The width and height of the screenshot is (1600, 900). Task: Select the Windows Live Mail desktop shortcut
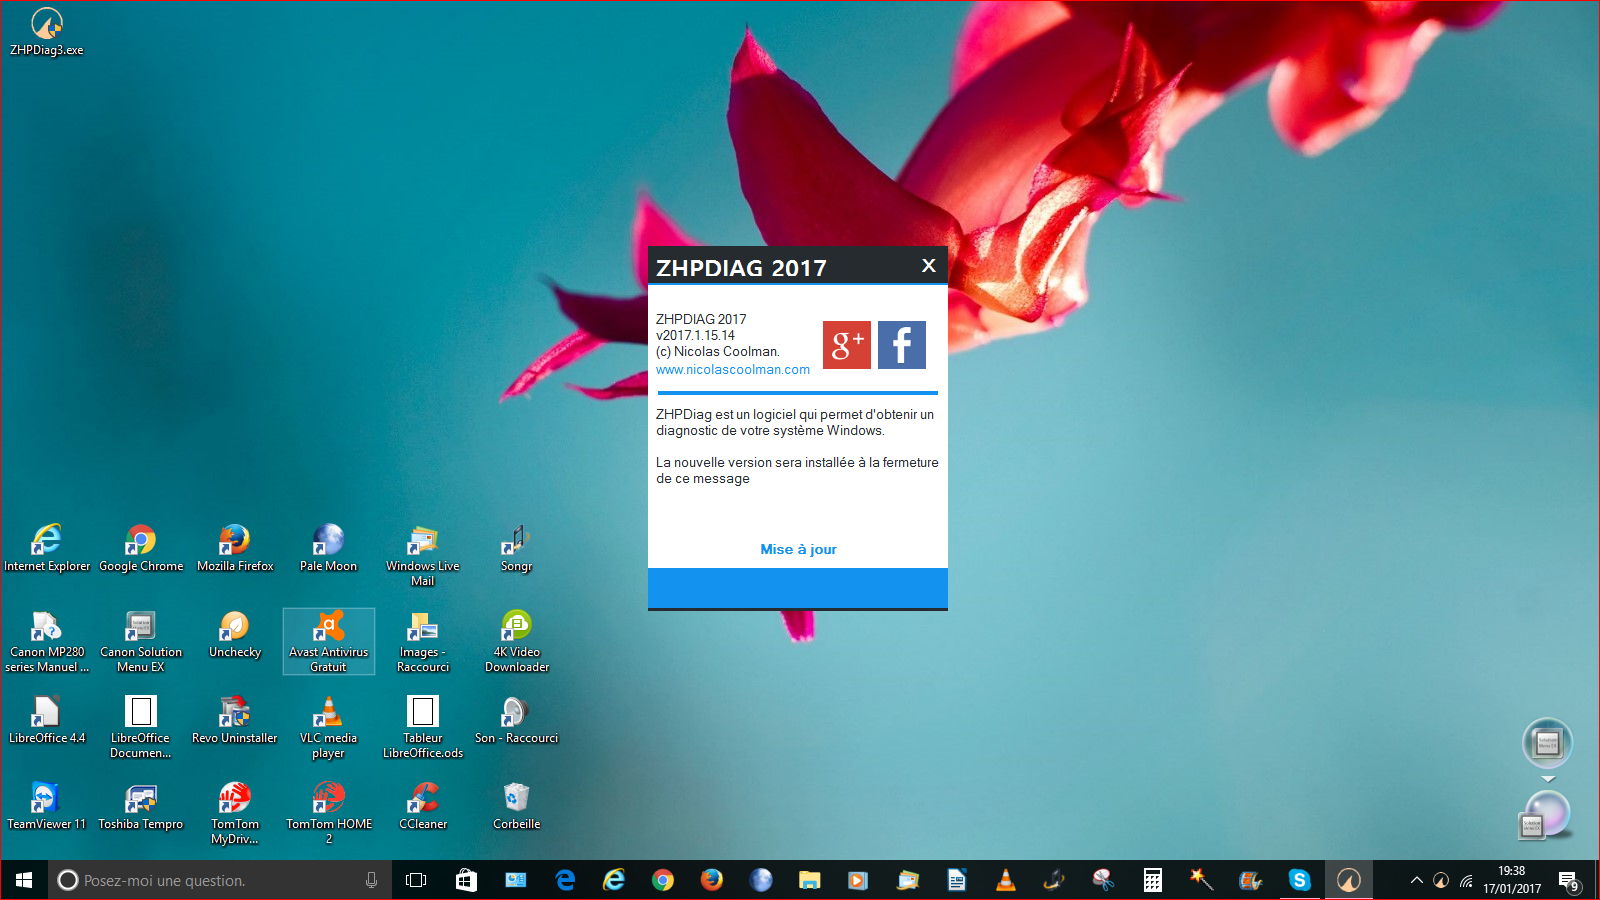click(x=423, y=555)
